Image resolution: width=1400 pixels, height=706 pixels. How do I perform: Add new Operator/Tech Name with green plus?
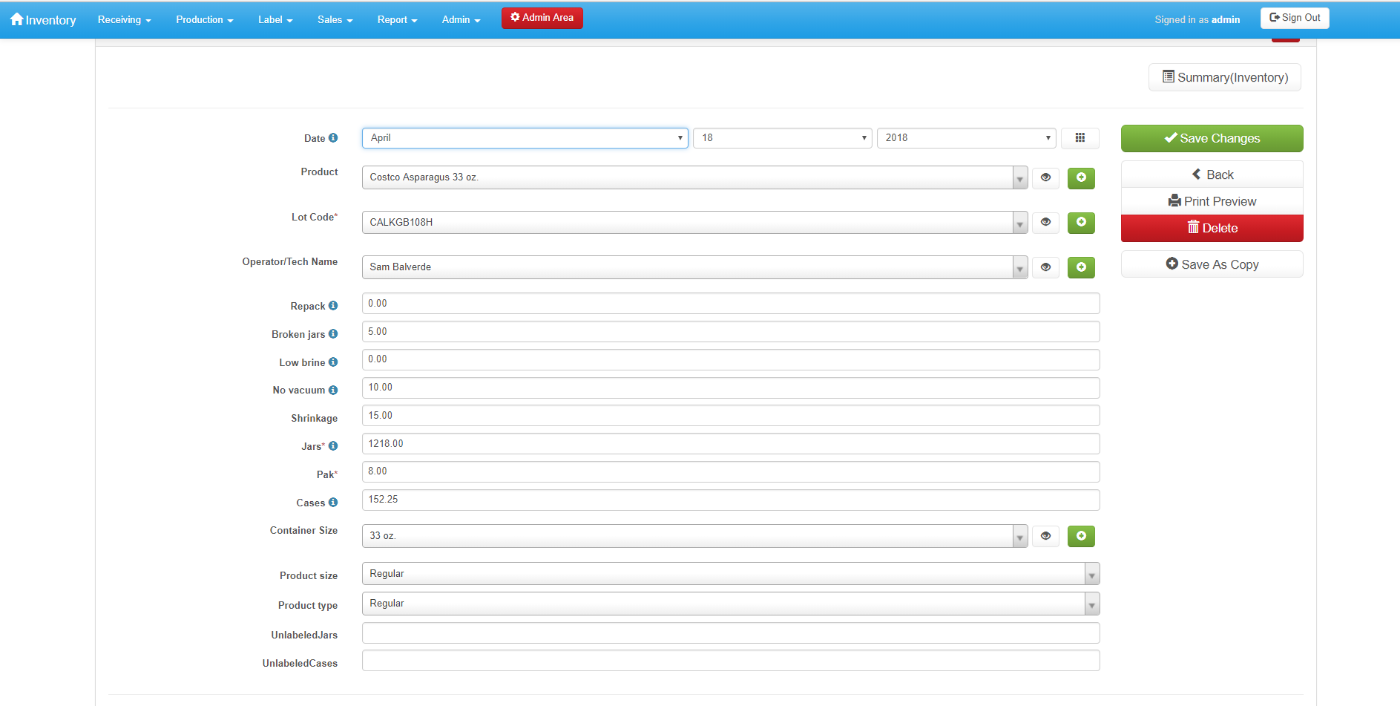tap(1081, 267)
